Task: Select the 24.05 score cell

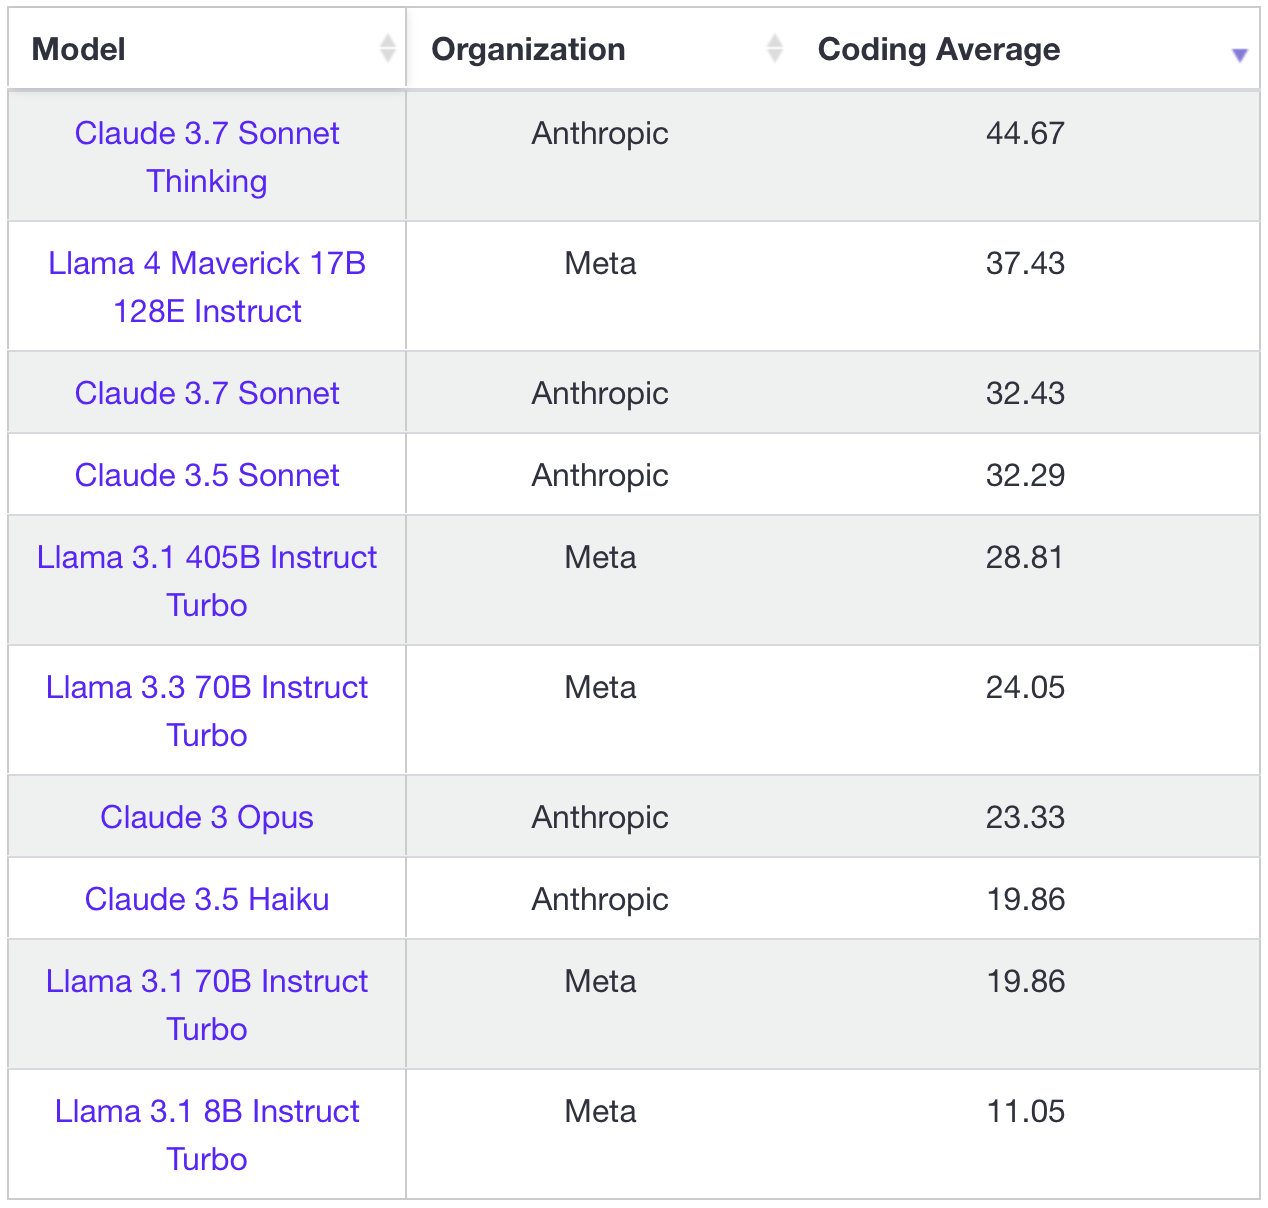Action: [x=1025, y=687]
